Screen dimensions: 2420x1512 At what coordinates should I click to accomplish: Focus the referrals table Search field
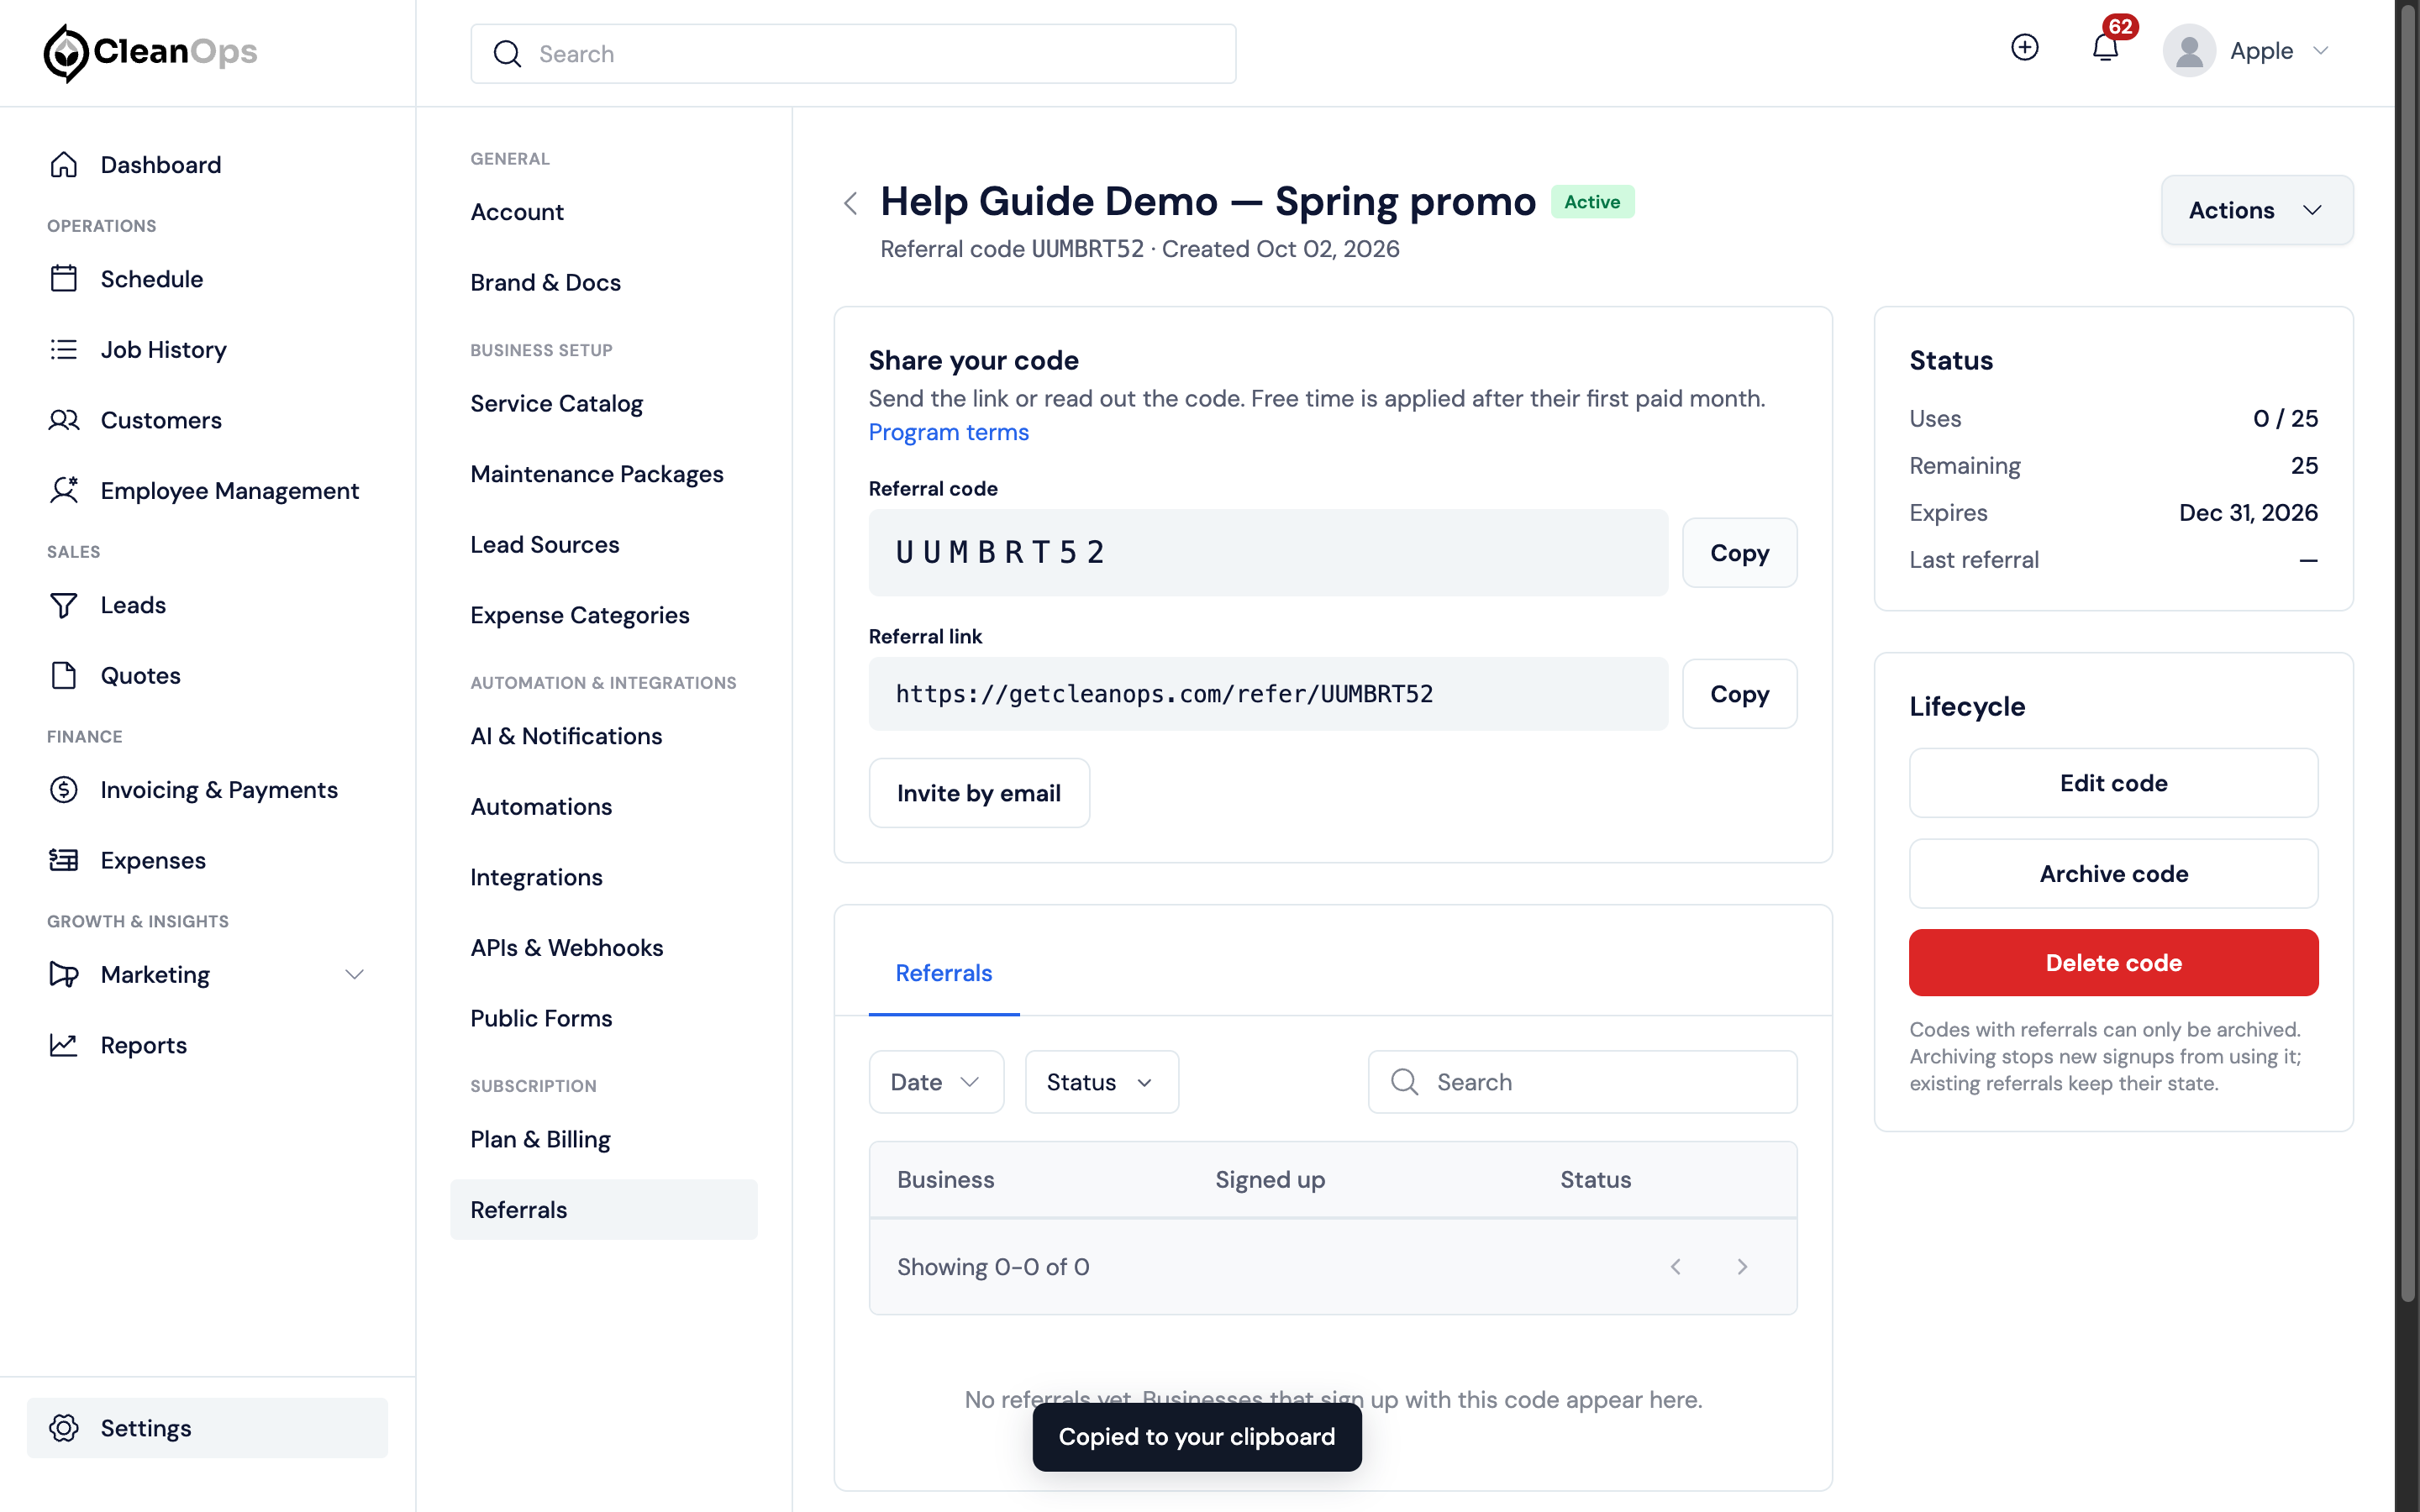pos(1582,1082)
